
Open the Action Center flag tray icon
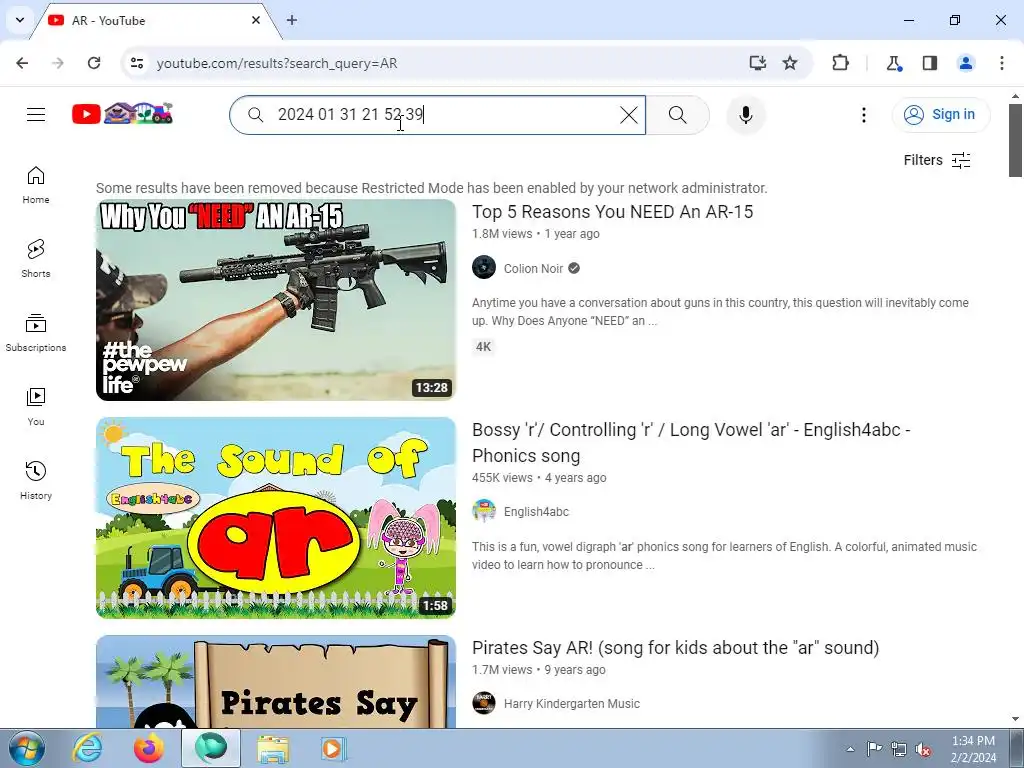click(x=874, y=749)
